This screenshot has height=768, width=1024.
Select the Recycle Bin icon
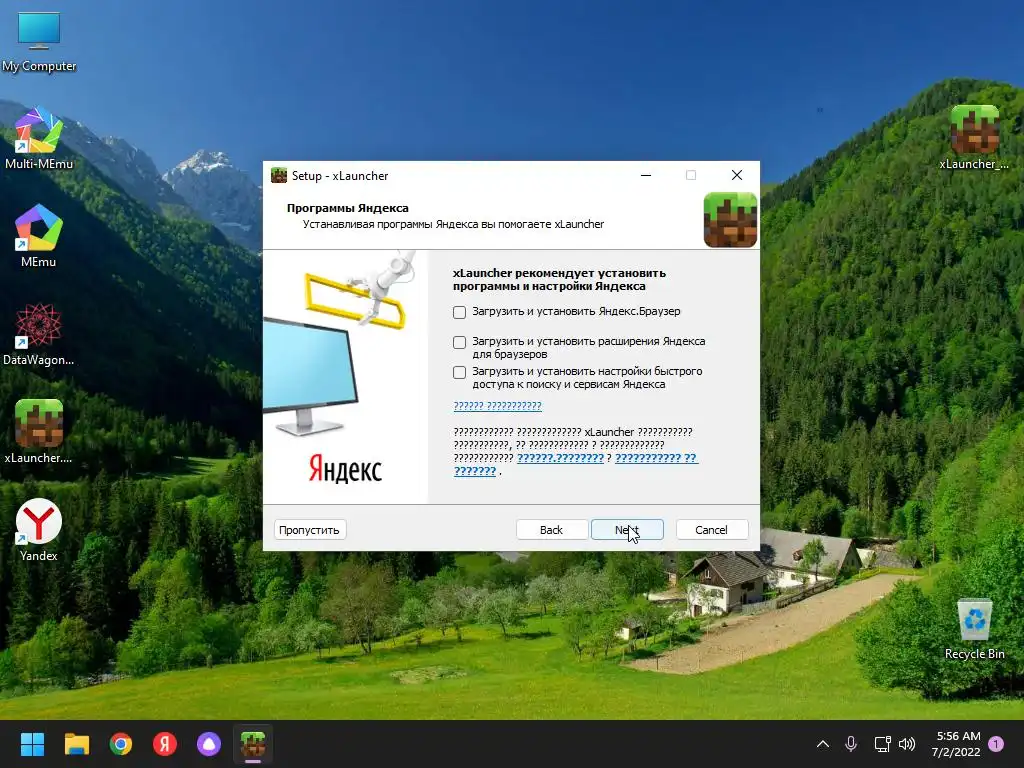click(974, 630)
